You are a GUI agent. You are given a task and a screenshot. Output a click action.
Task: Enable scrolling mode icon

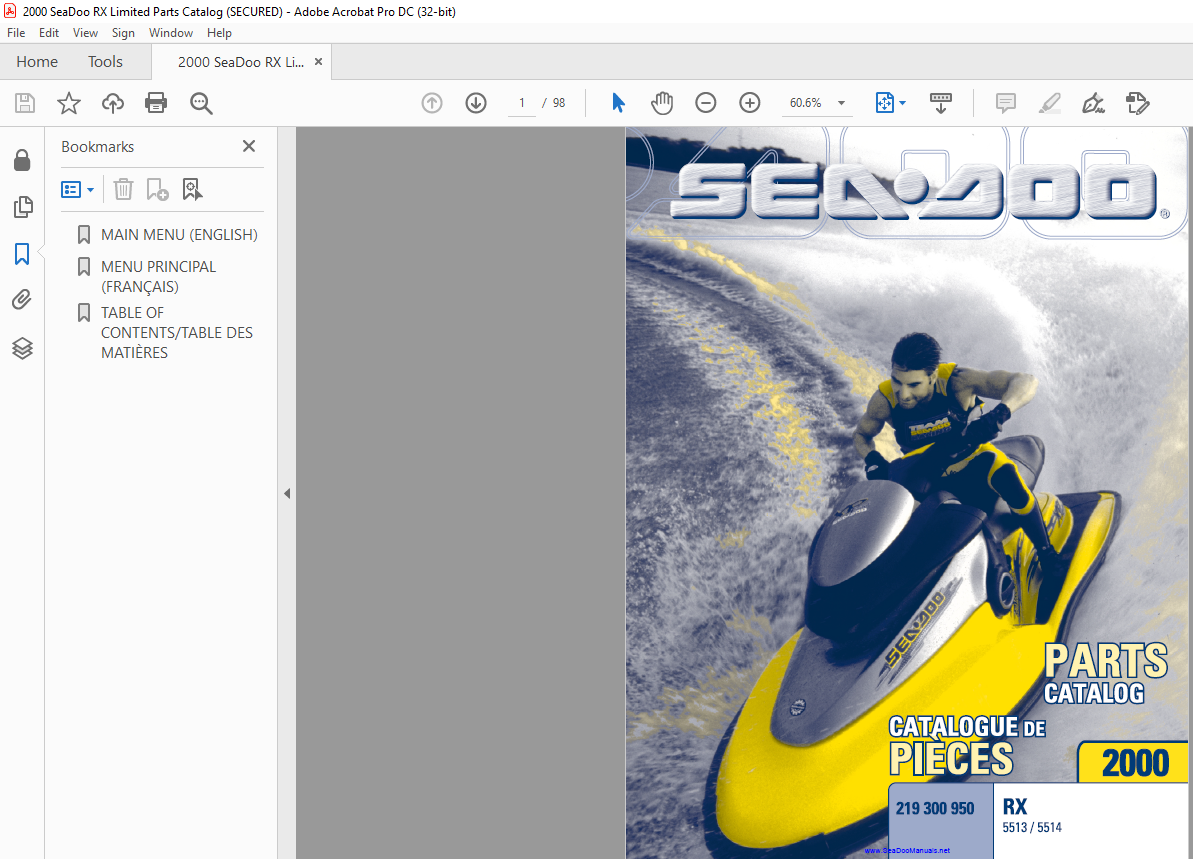tap(941, 103)
